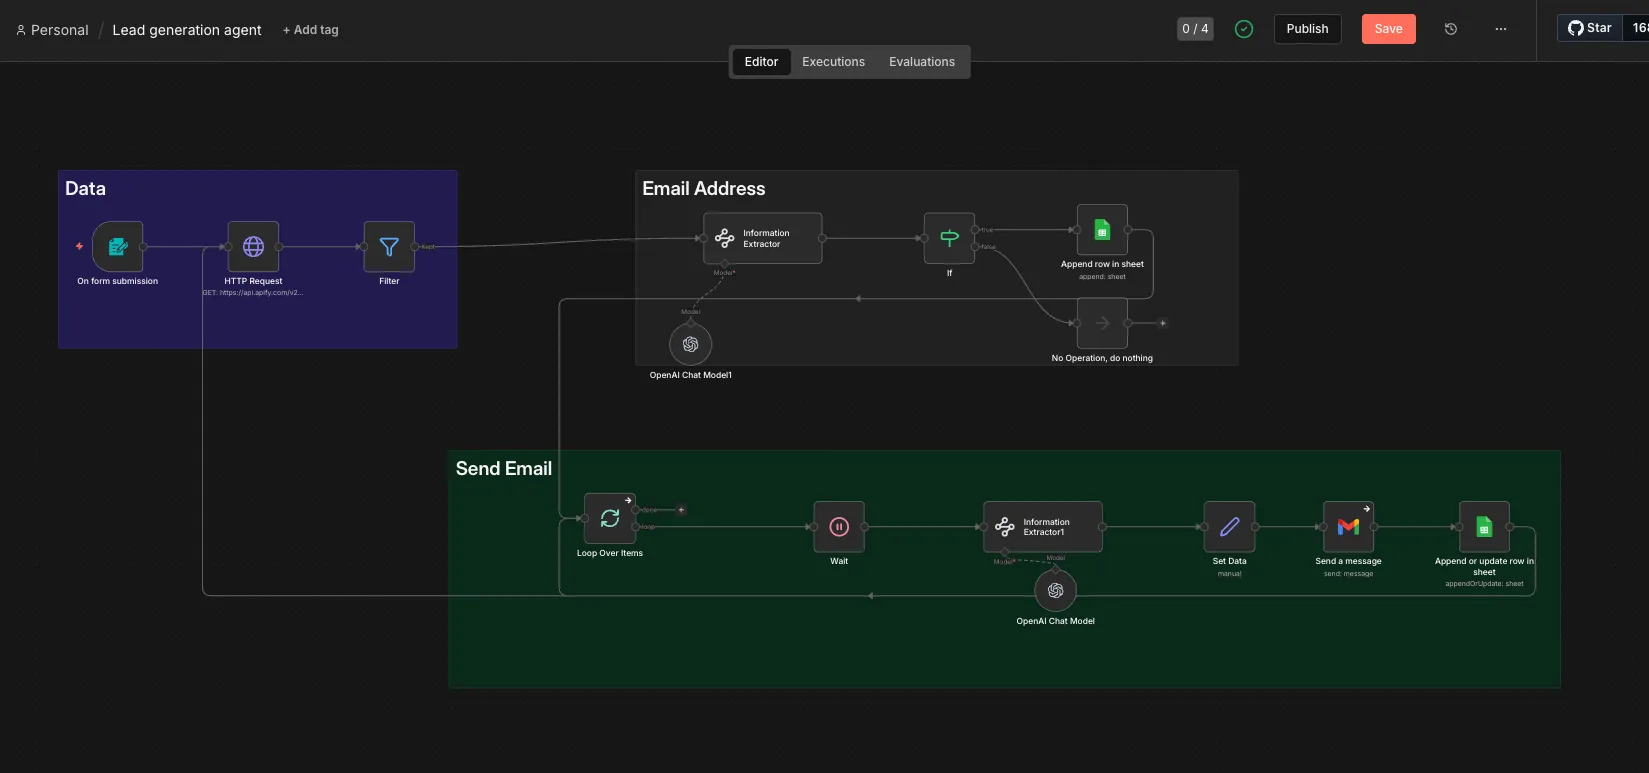Select the Information Extractor1 node
The width and height of the screenshot is (1649, 773).
pyautogui.click(x=1043, y=526)
